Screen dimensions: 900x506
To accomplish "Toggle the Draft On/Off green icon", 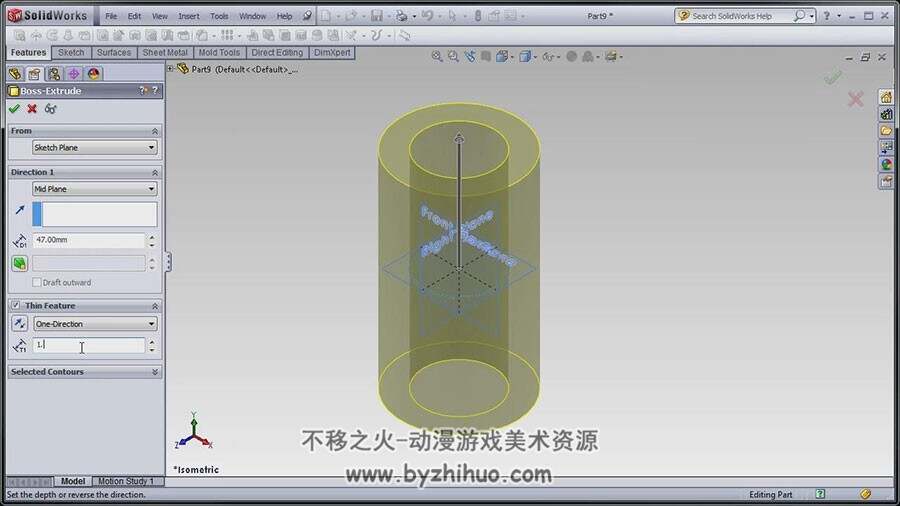I will (x=20, y=263).
